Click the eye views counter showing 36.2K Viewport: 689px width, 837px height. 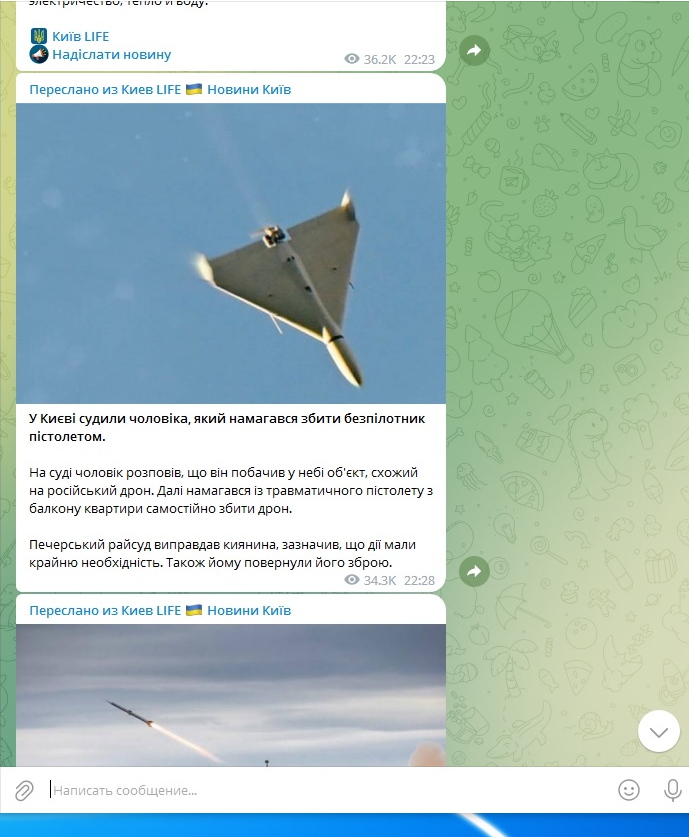[370, 59]
